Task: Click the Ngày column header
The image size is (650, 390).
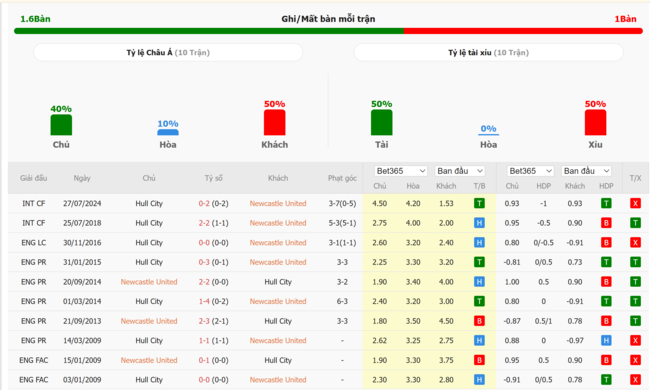Action: point(82,178)
